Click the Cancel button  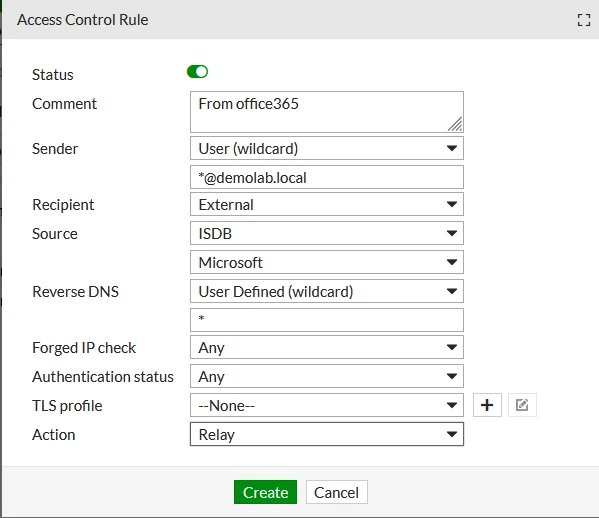point(337,492)
